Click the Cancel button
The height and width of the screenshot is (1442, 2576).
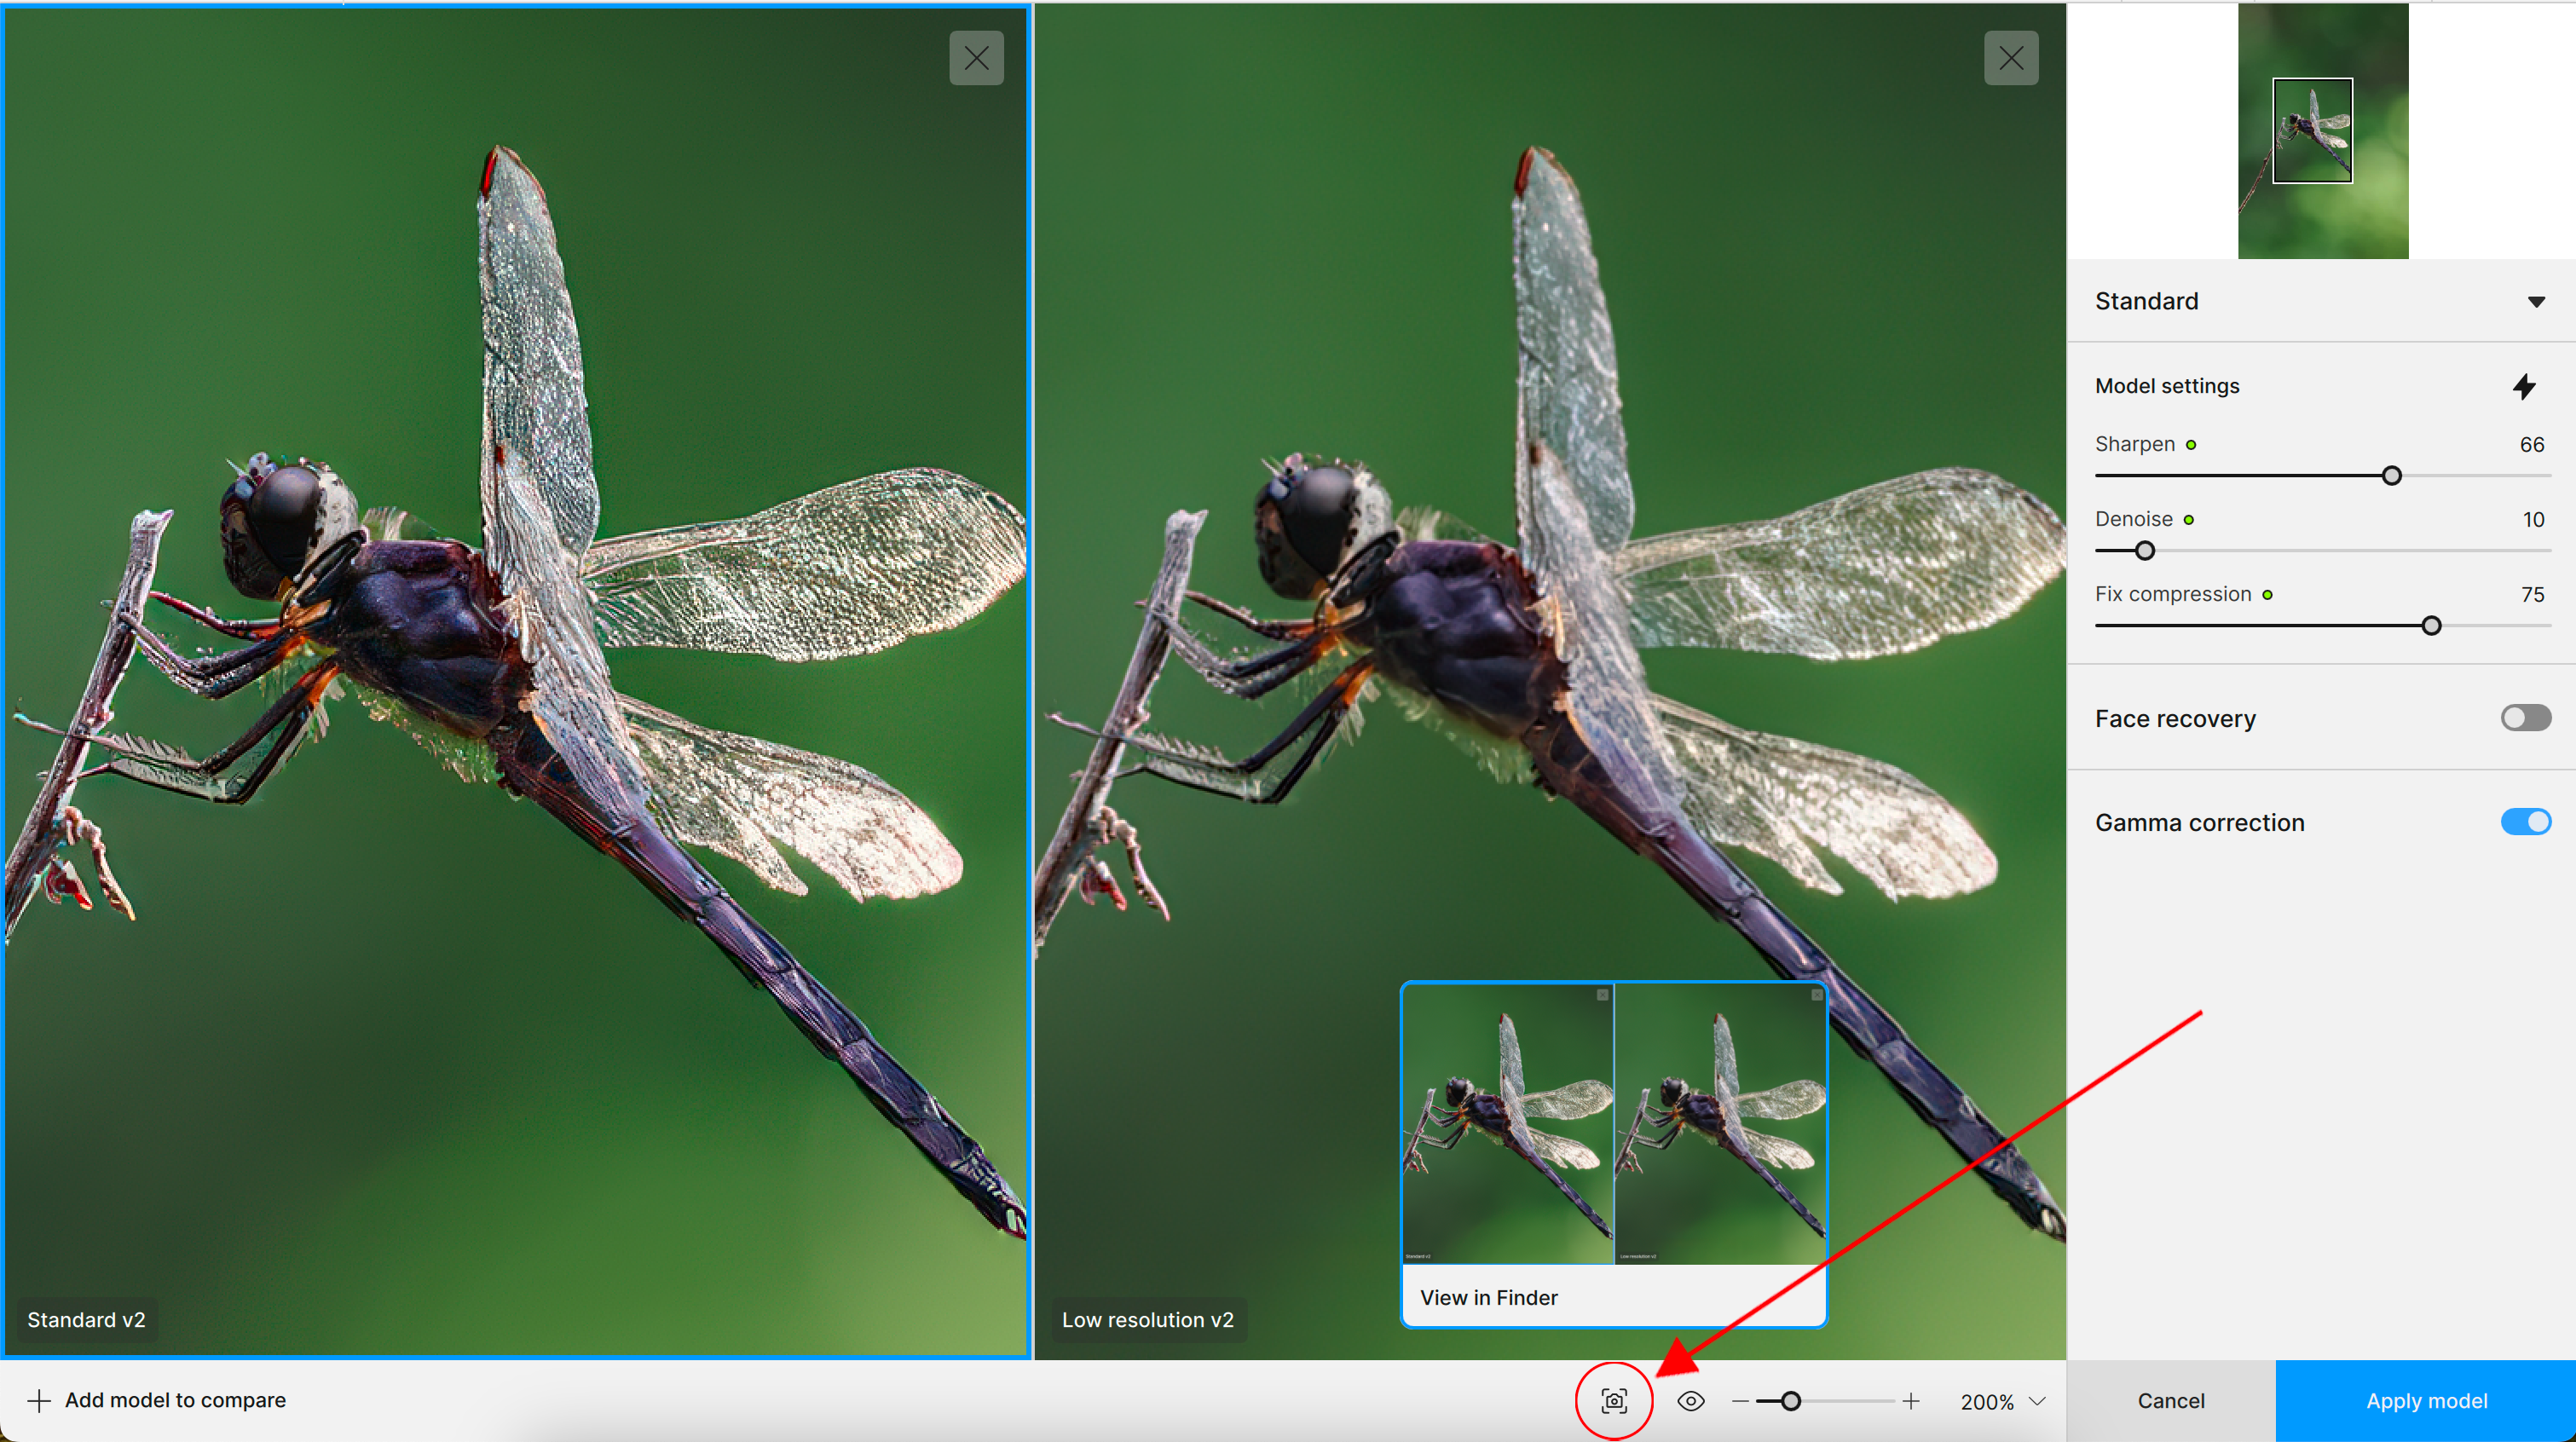pyautogui.click(x=2170, y=1400)
